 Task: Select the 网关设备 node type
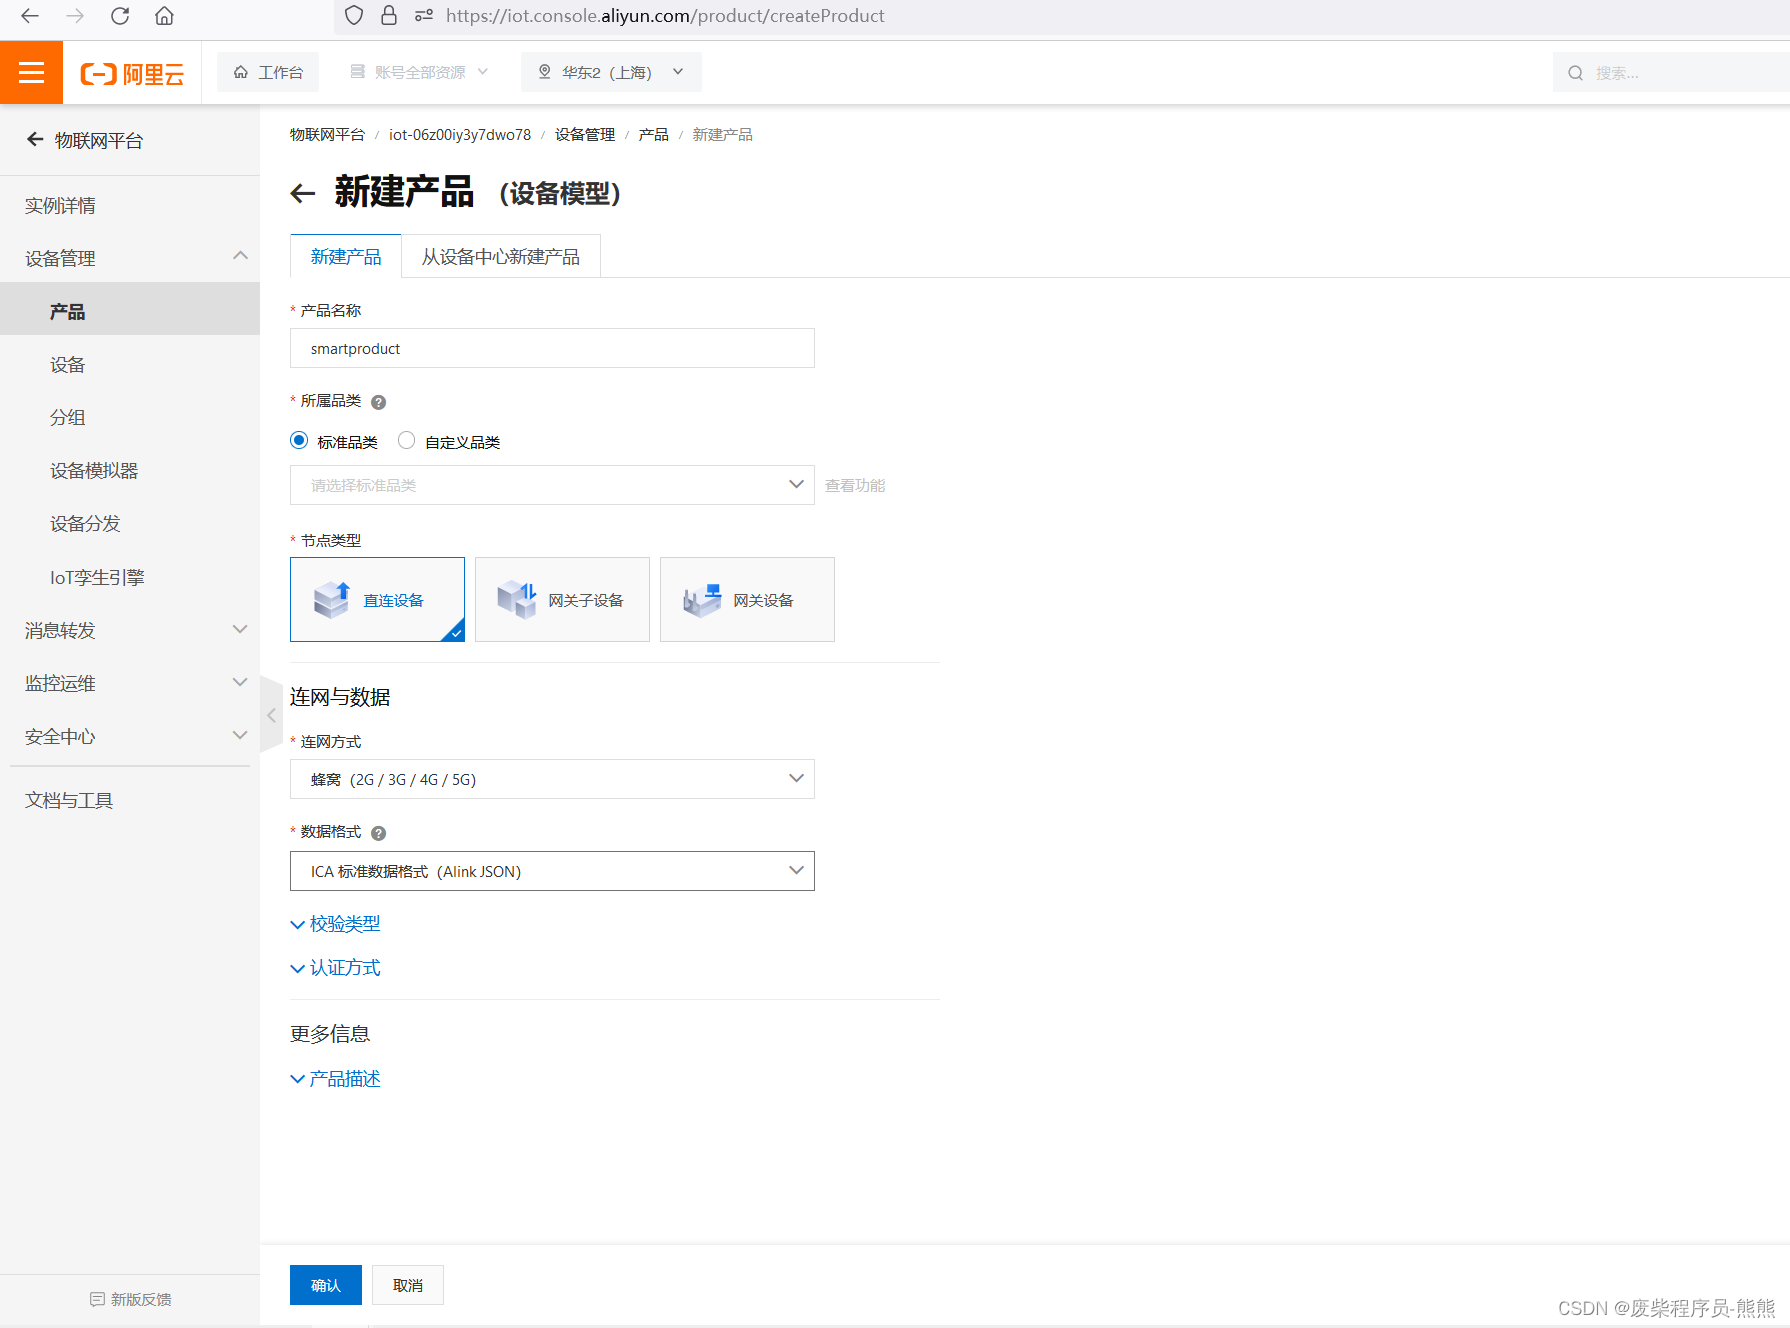747,599
